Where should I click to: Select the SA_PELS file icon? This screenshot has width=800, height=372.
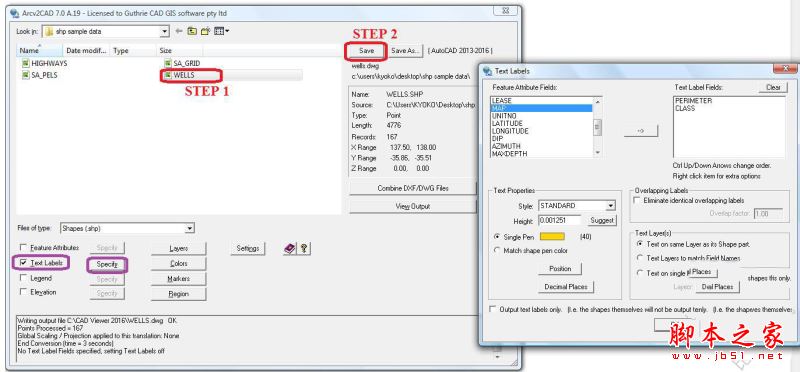point(25,75)
